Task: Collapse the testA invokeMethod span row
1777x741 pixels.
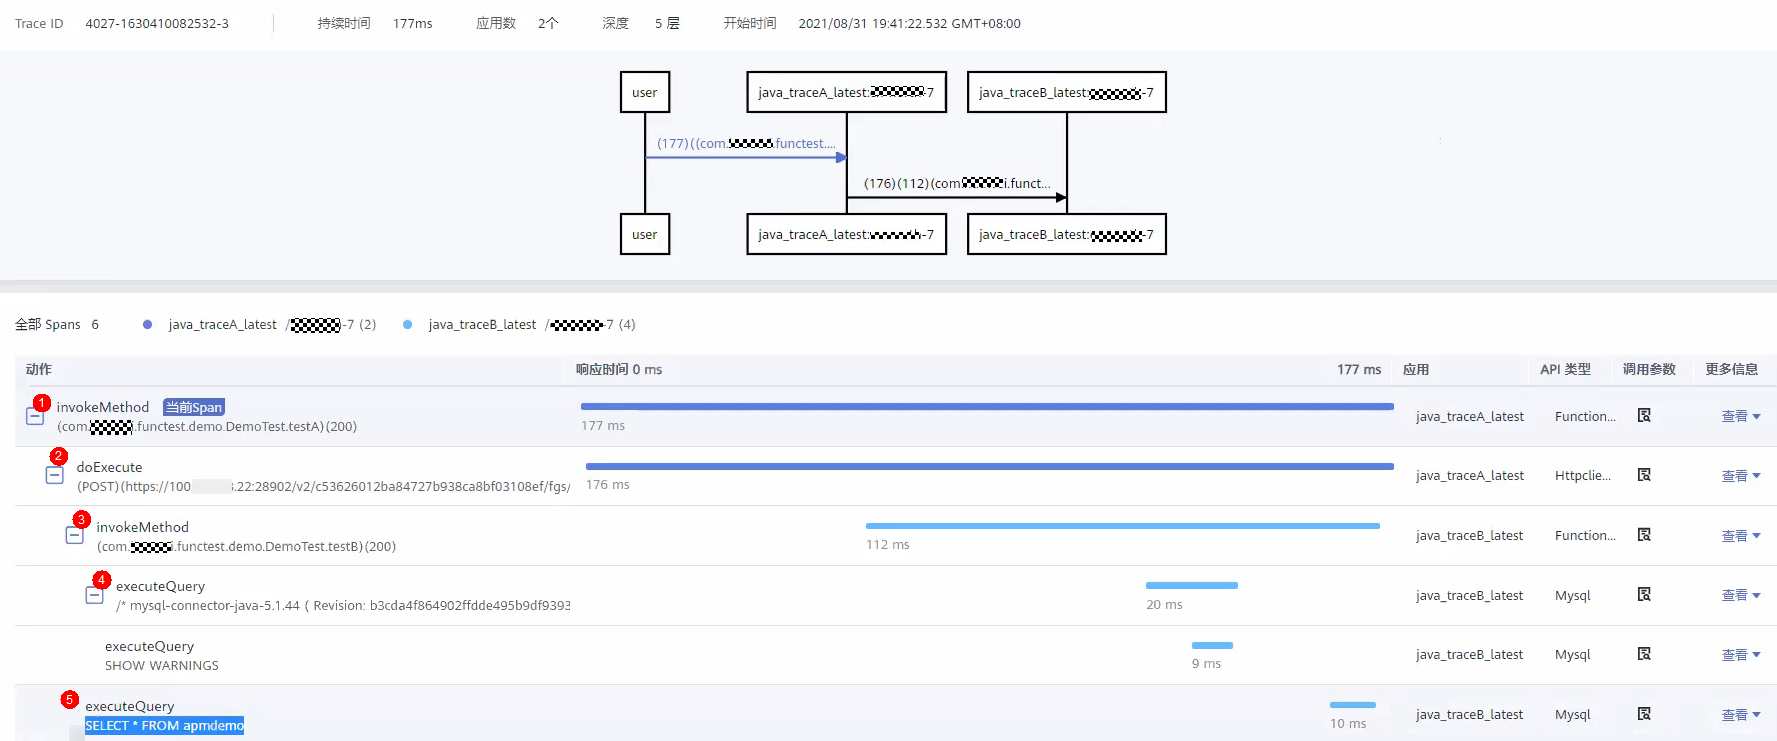Action: (35, 417)
